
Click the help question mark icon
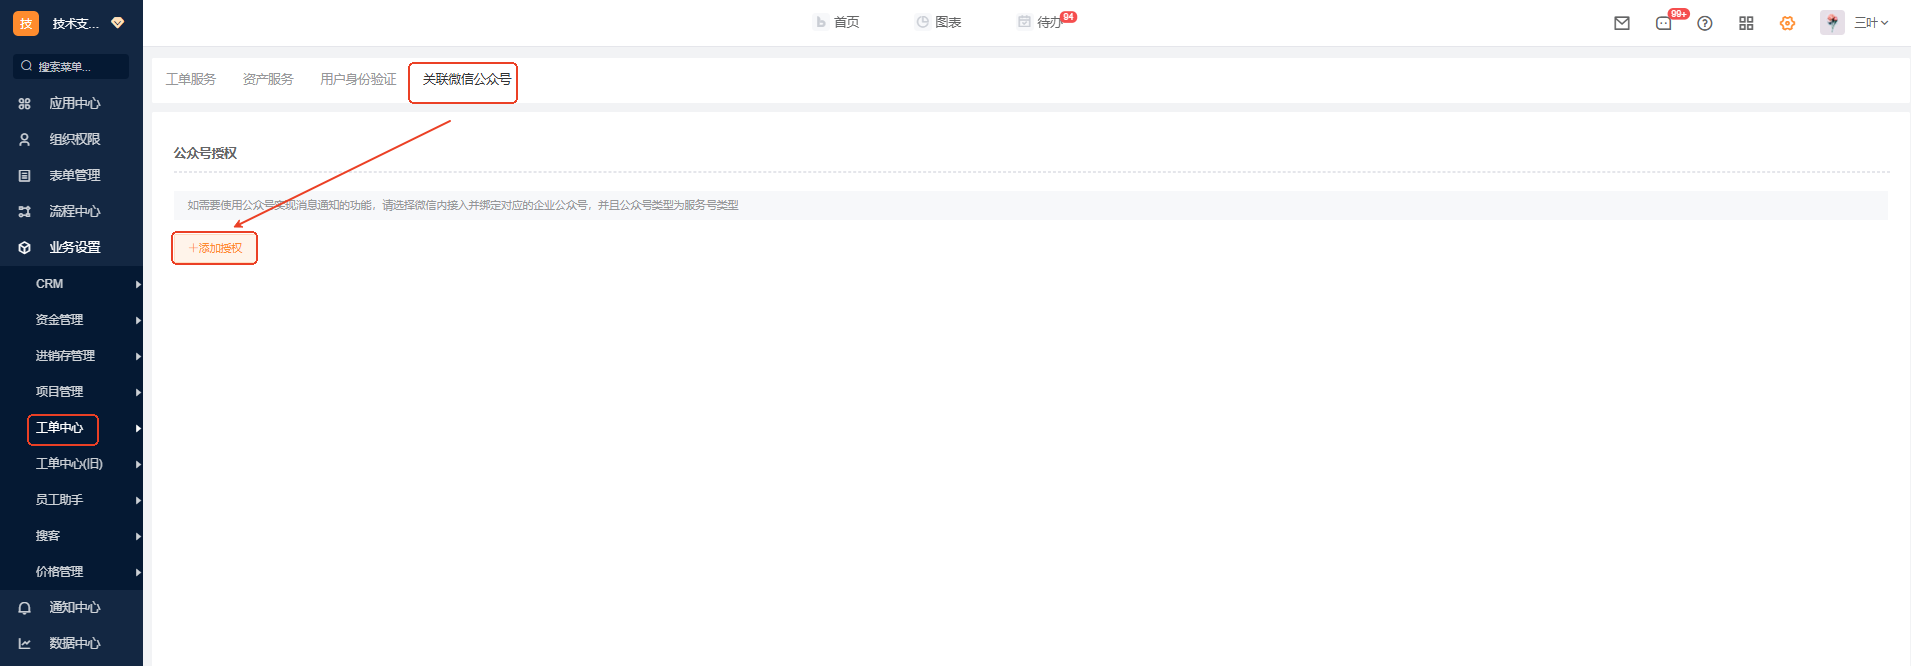click(x=1705, y=23)
